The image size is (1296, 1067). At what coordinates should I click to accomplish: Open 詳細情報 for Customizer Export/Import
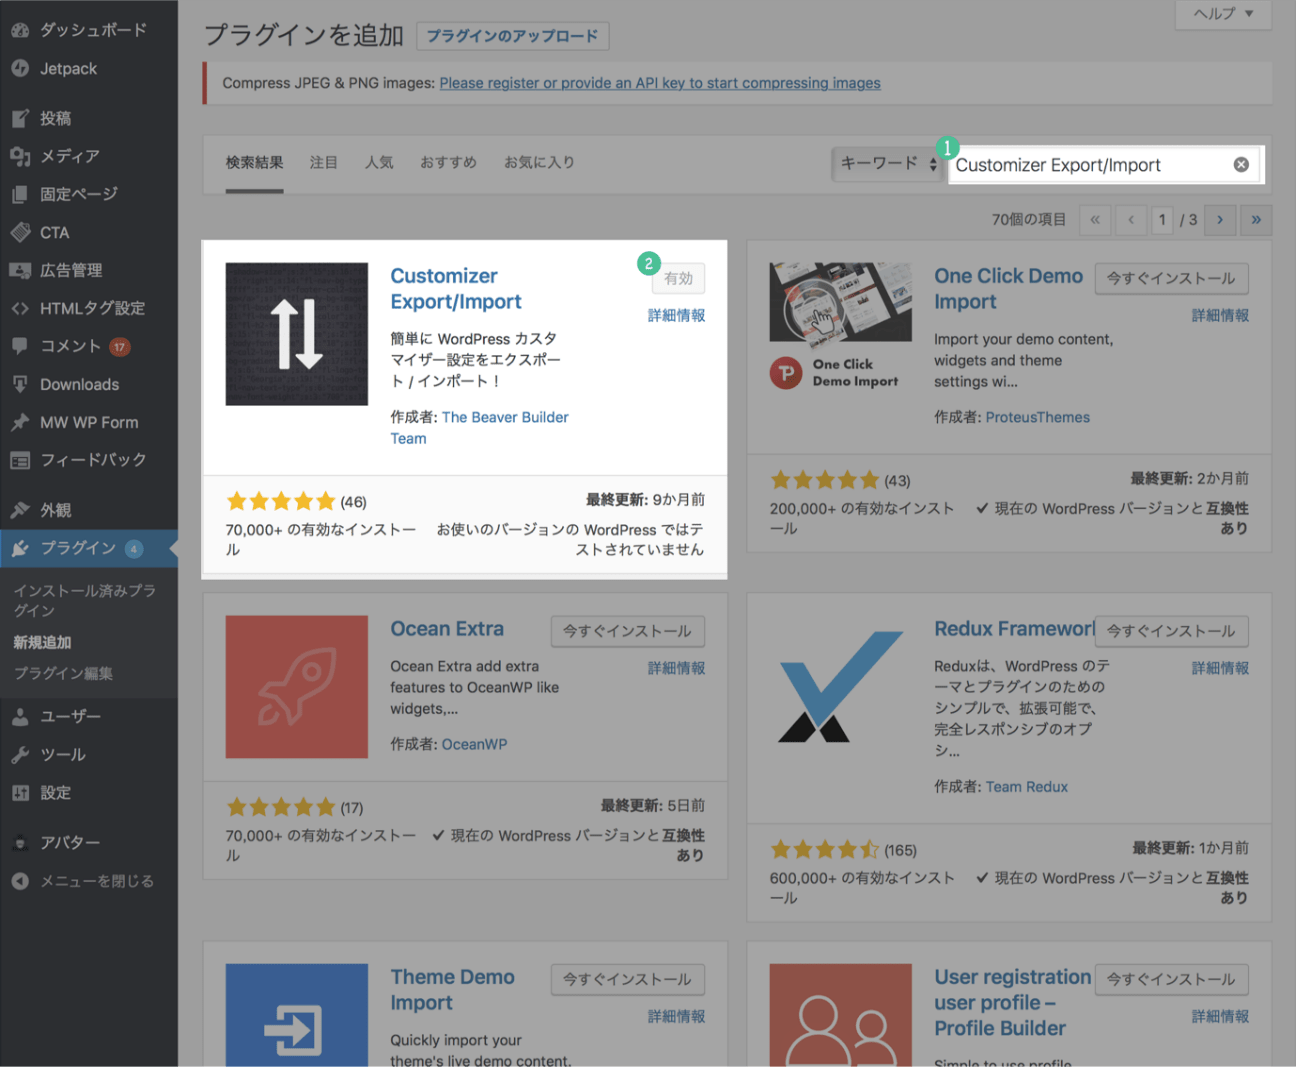pyautogui.click(x=676, y=315)
